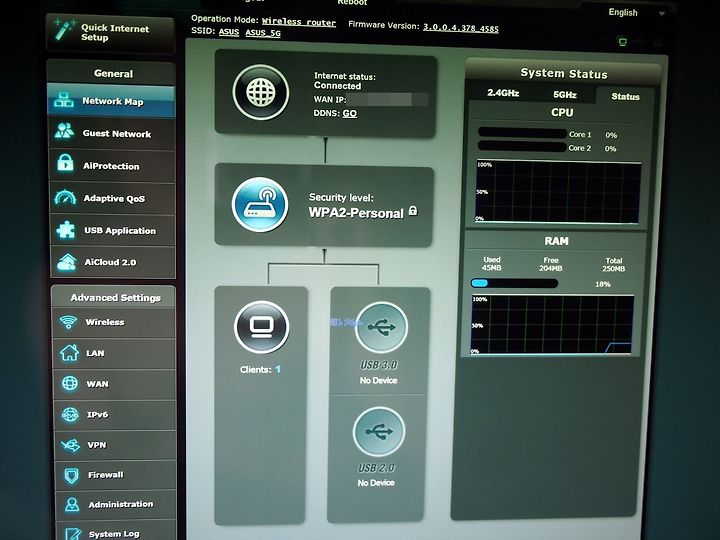Screen dimensions: 720x540
Task: Click the Internet status Connected text
Action: (338, 85)
